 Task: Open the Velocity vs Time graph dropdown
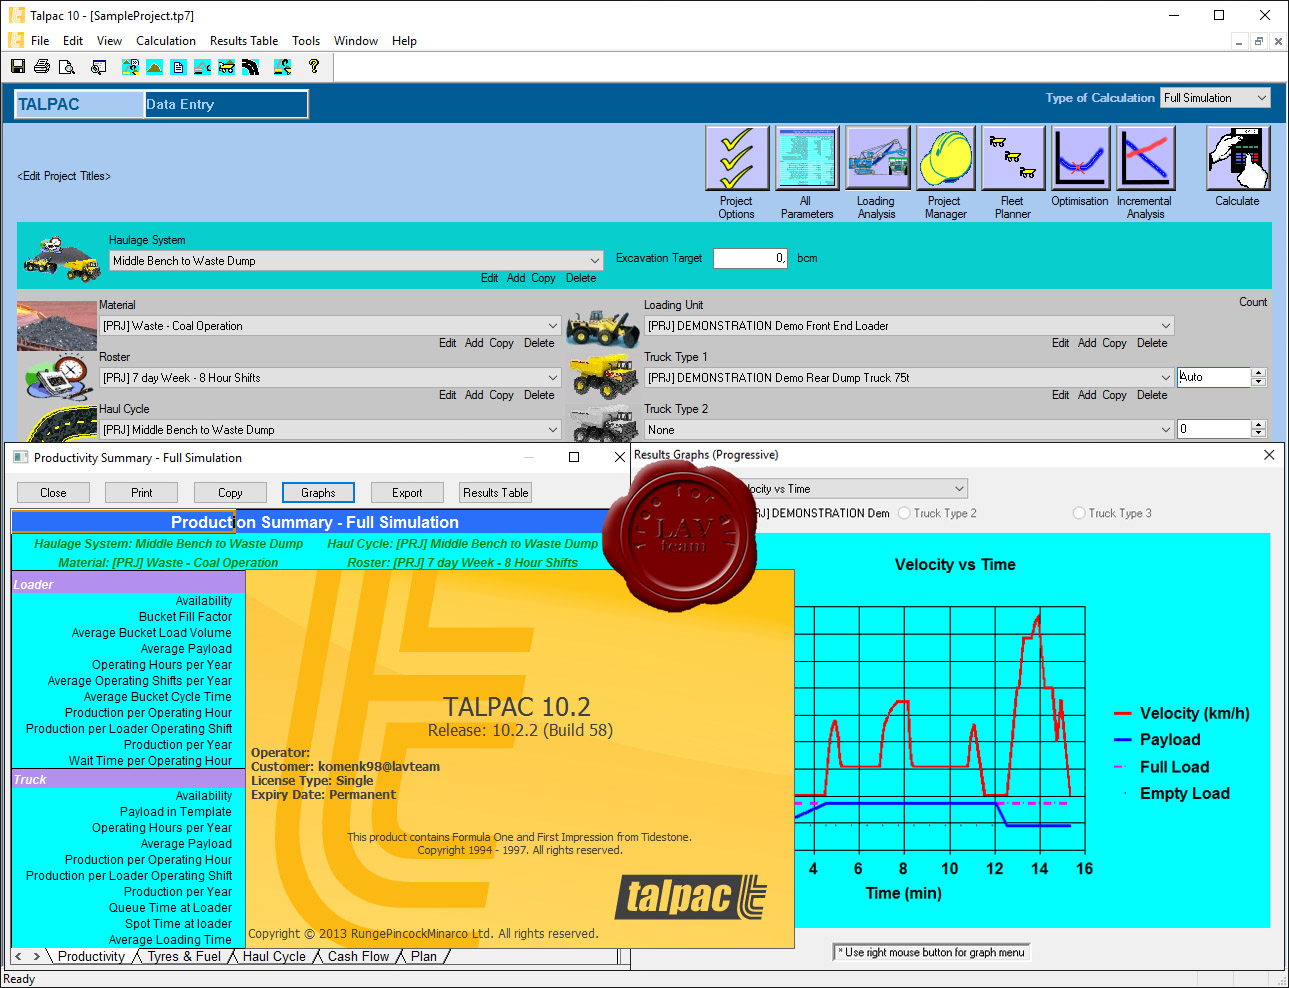click(959, 489)
